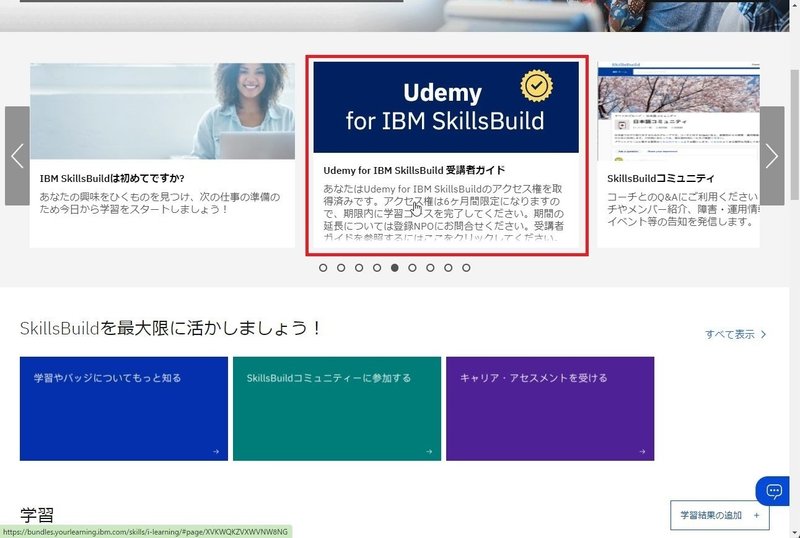Select the sixth carousel indicator dot

pos(412,267)
